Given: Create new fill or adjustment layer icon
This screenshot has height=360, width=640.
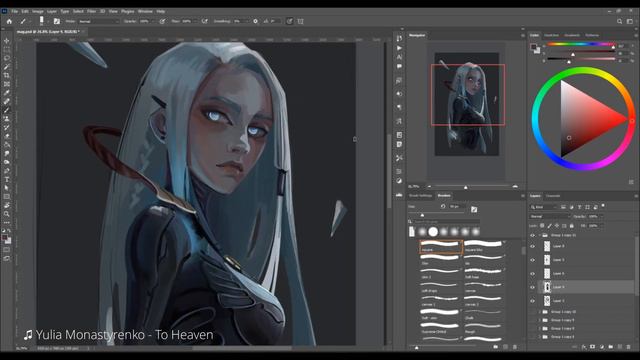Looking at the screenshot, I should click(x=602, y=347).
